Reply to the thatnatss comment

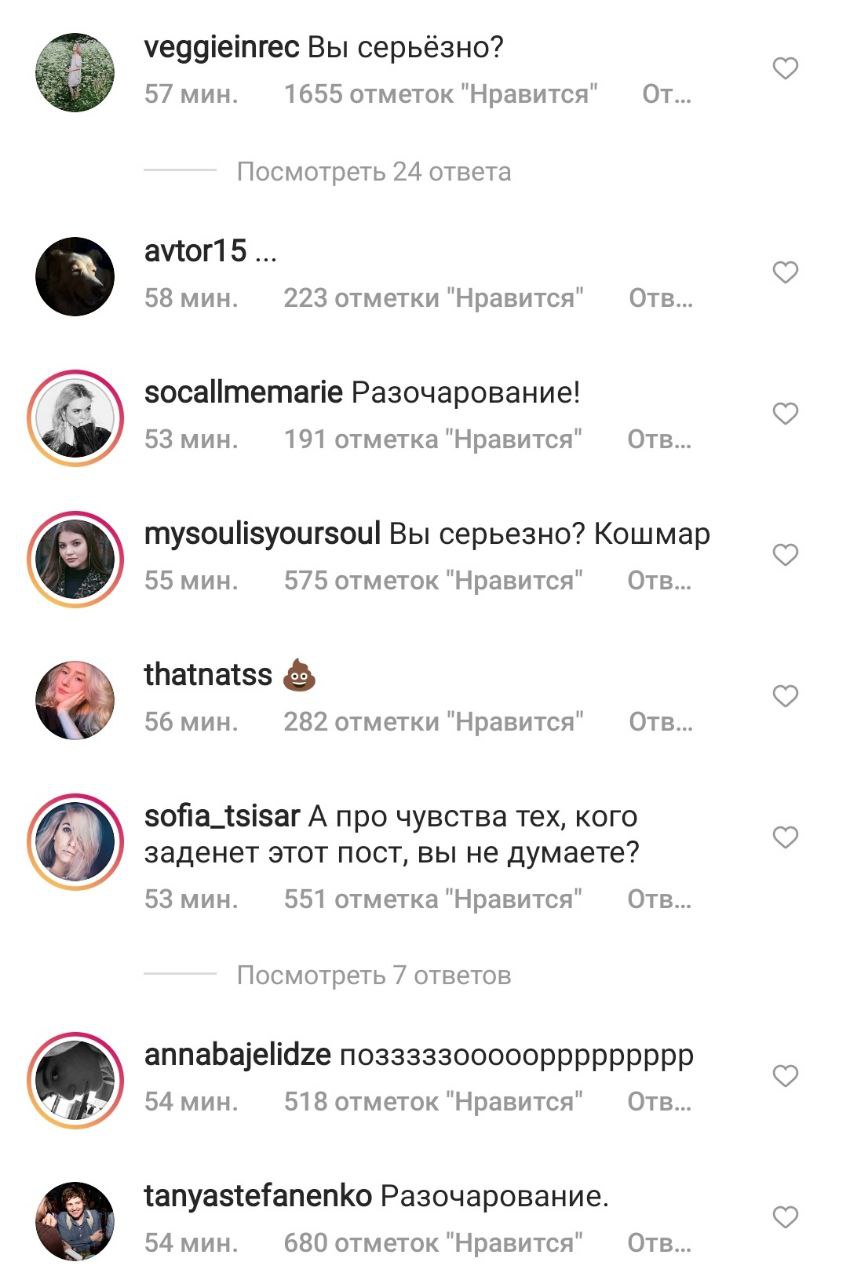point(660,722)
